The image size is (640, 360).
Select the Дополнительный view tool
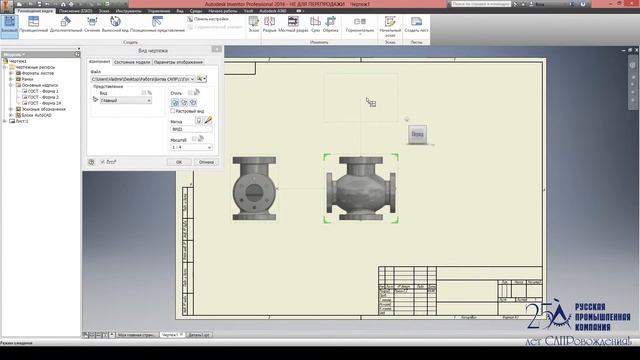click(66, 24)
